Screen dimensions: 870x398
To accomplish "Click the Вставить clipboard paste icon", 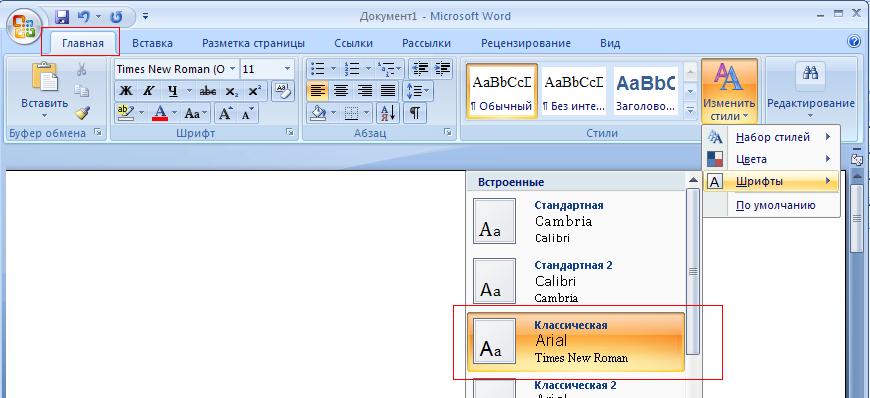I will pos(44,77).
